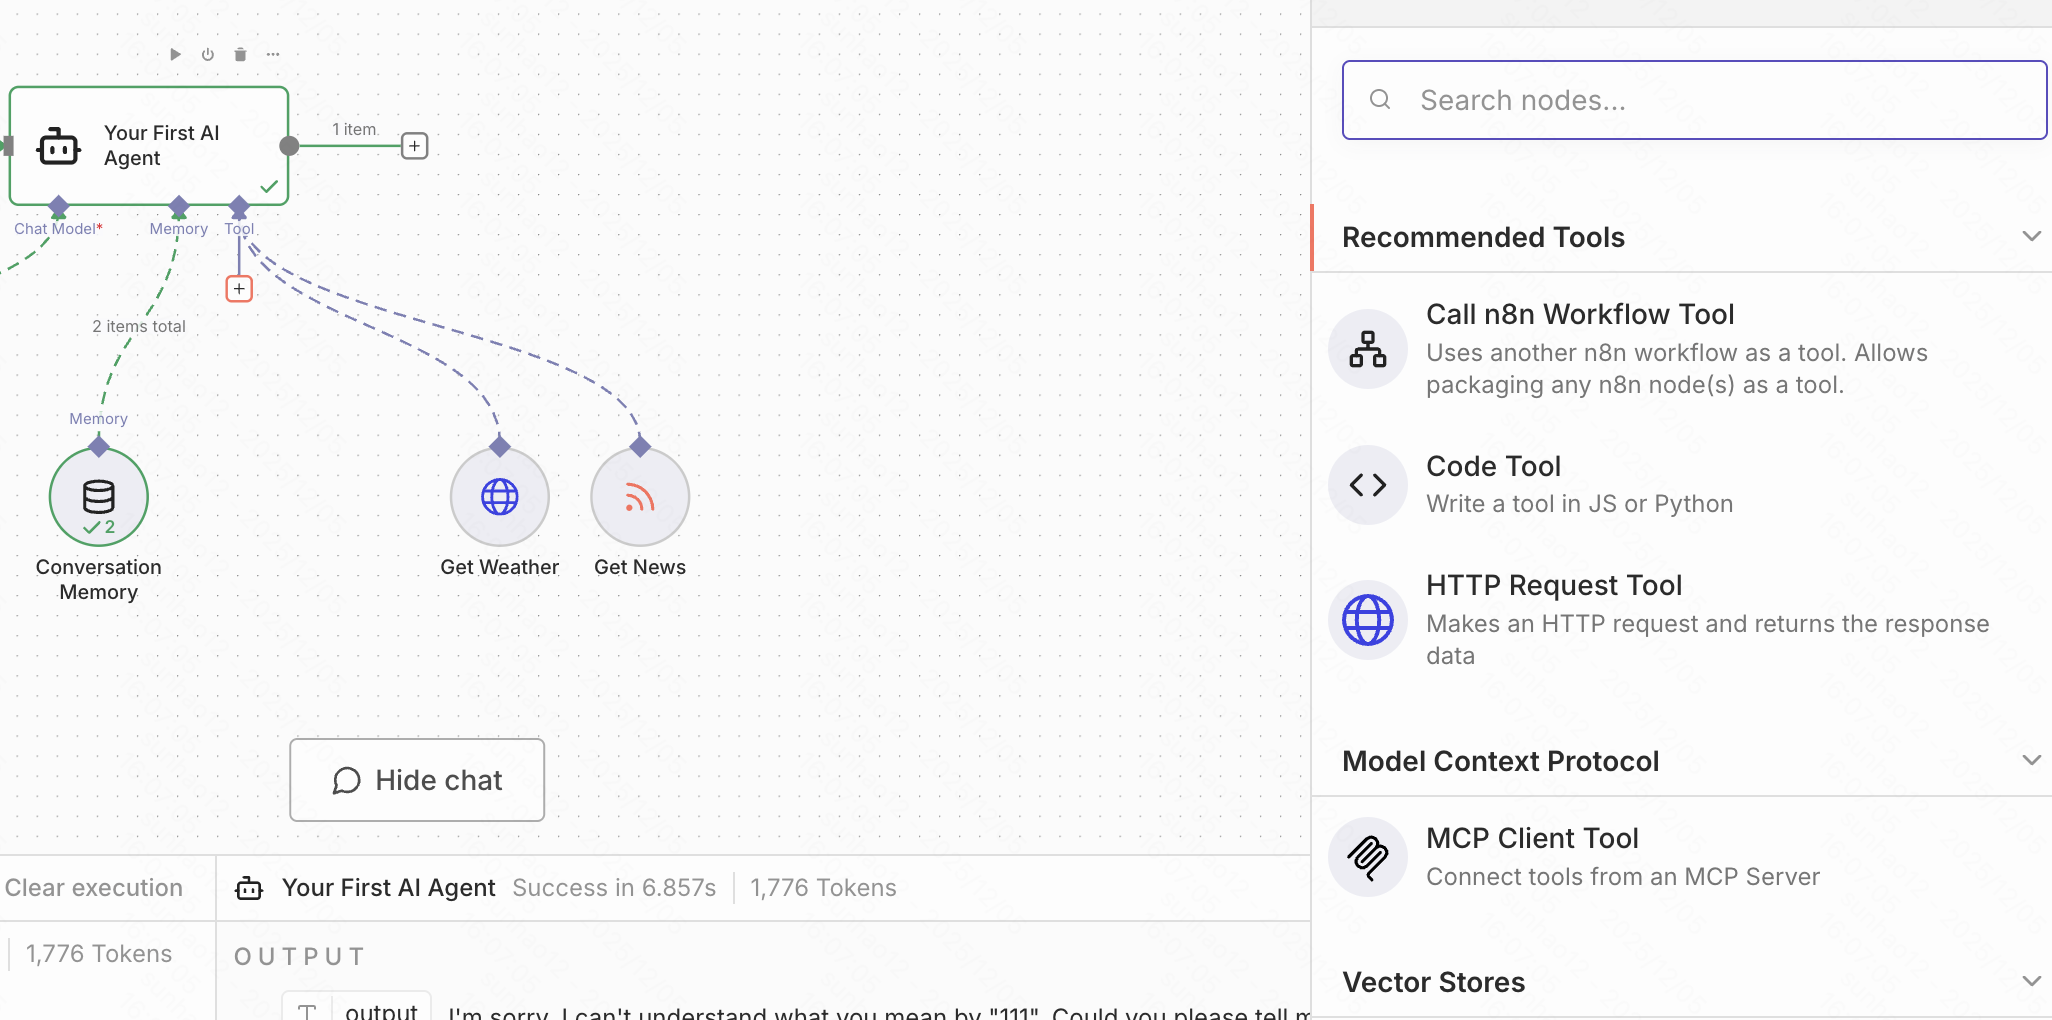Choose Call n8n Workflow Tool
The image size is (2052, 1020).
(x=1580, y=348)
